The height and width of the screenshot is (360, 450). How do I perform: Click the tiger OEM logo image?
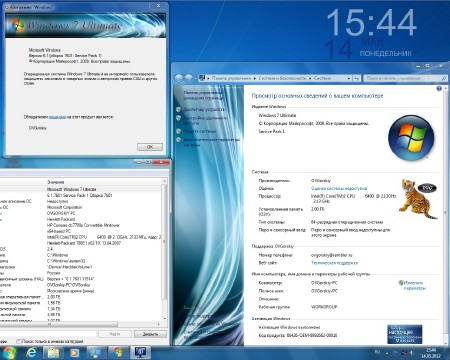coord(418,199)
